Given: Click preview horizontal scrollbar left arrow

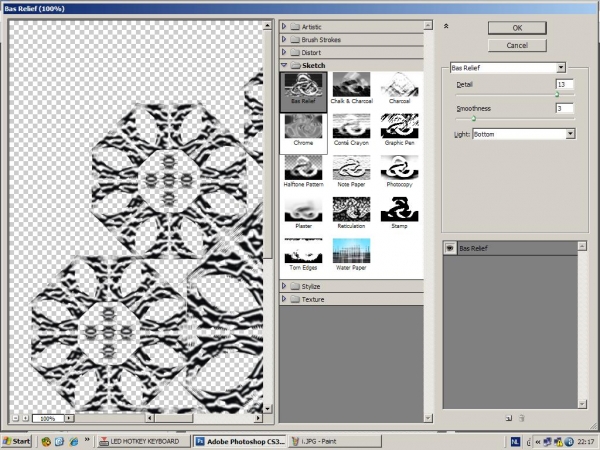Looking at the screenshot, I should (x=150, y=418).
